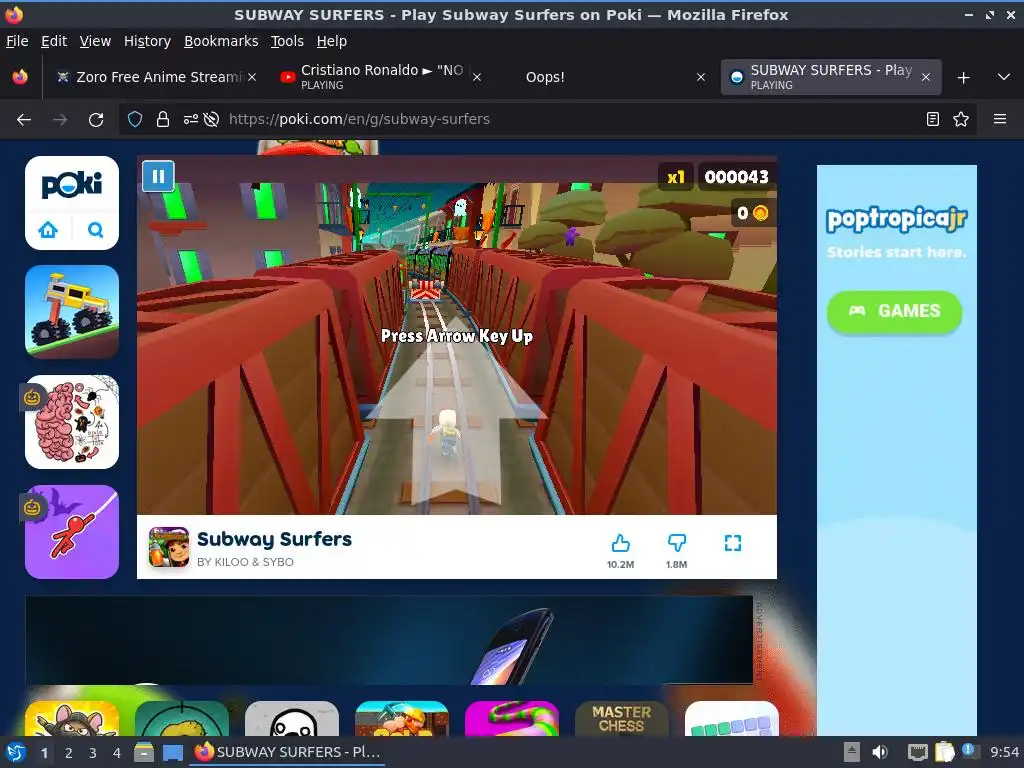
Task: Click the phone advertisement banner
Action: (x=389, y=640)
